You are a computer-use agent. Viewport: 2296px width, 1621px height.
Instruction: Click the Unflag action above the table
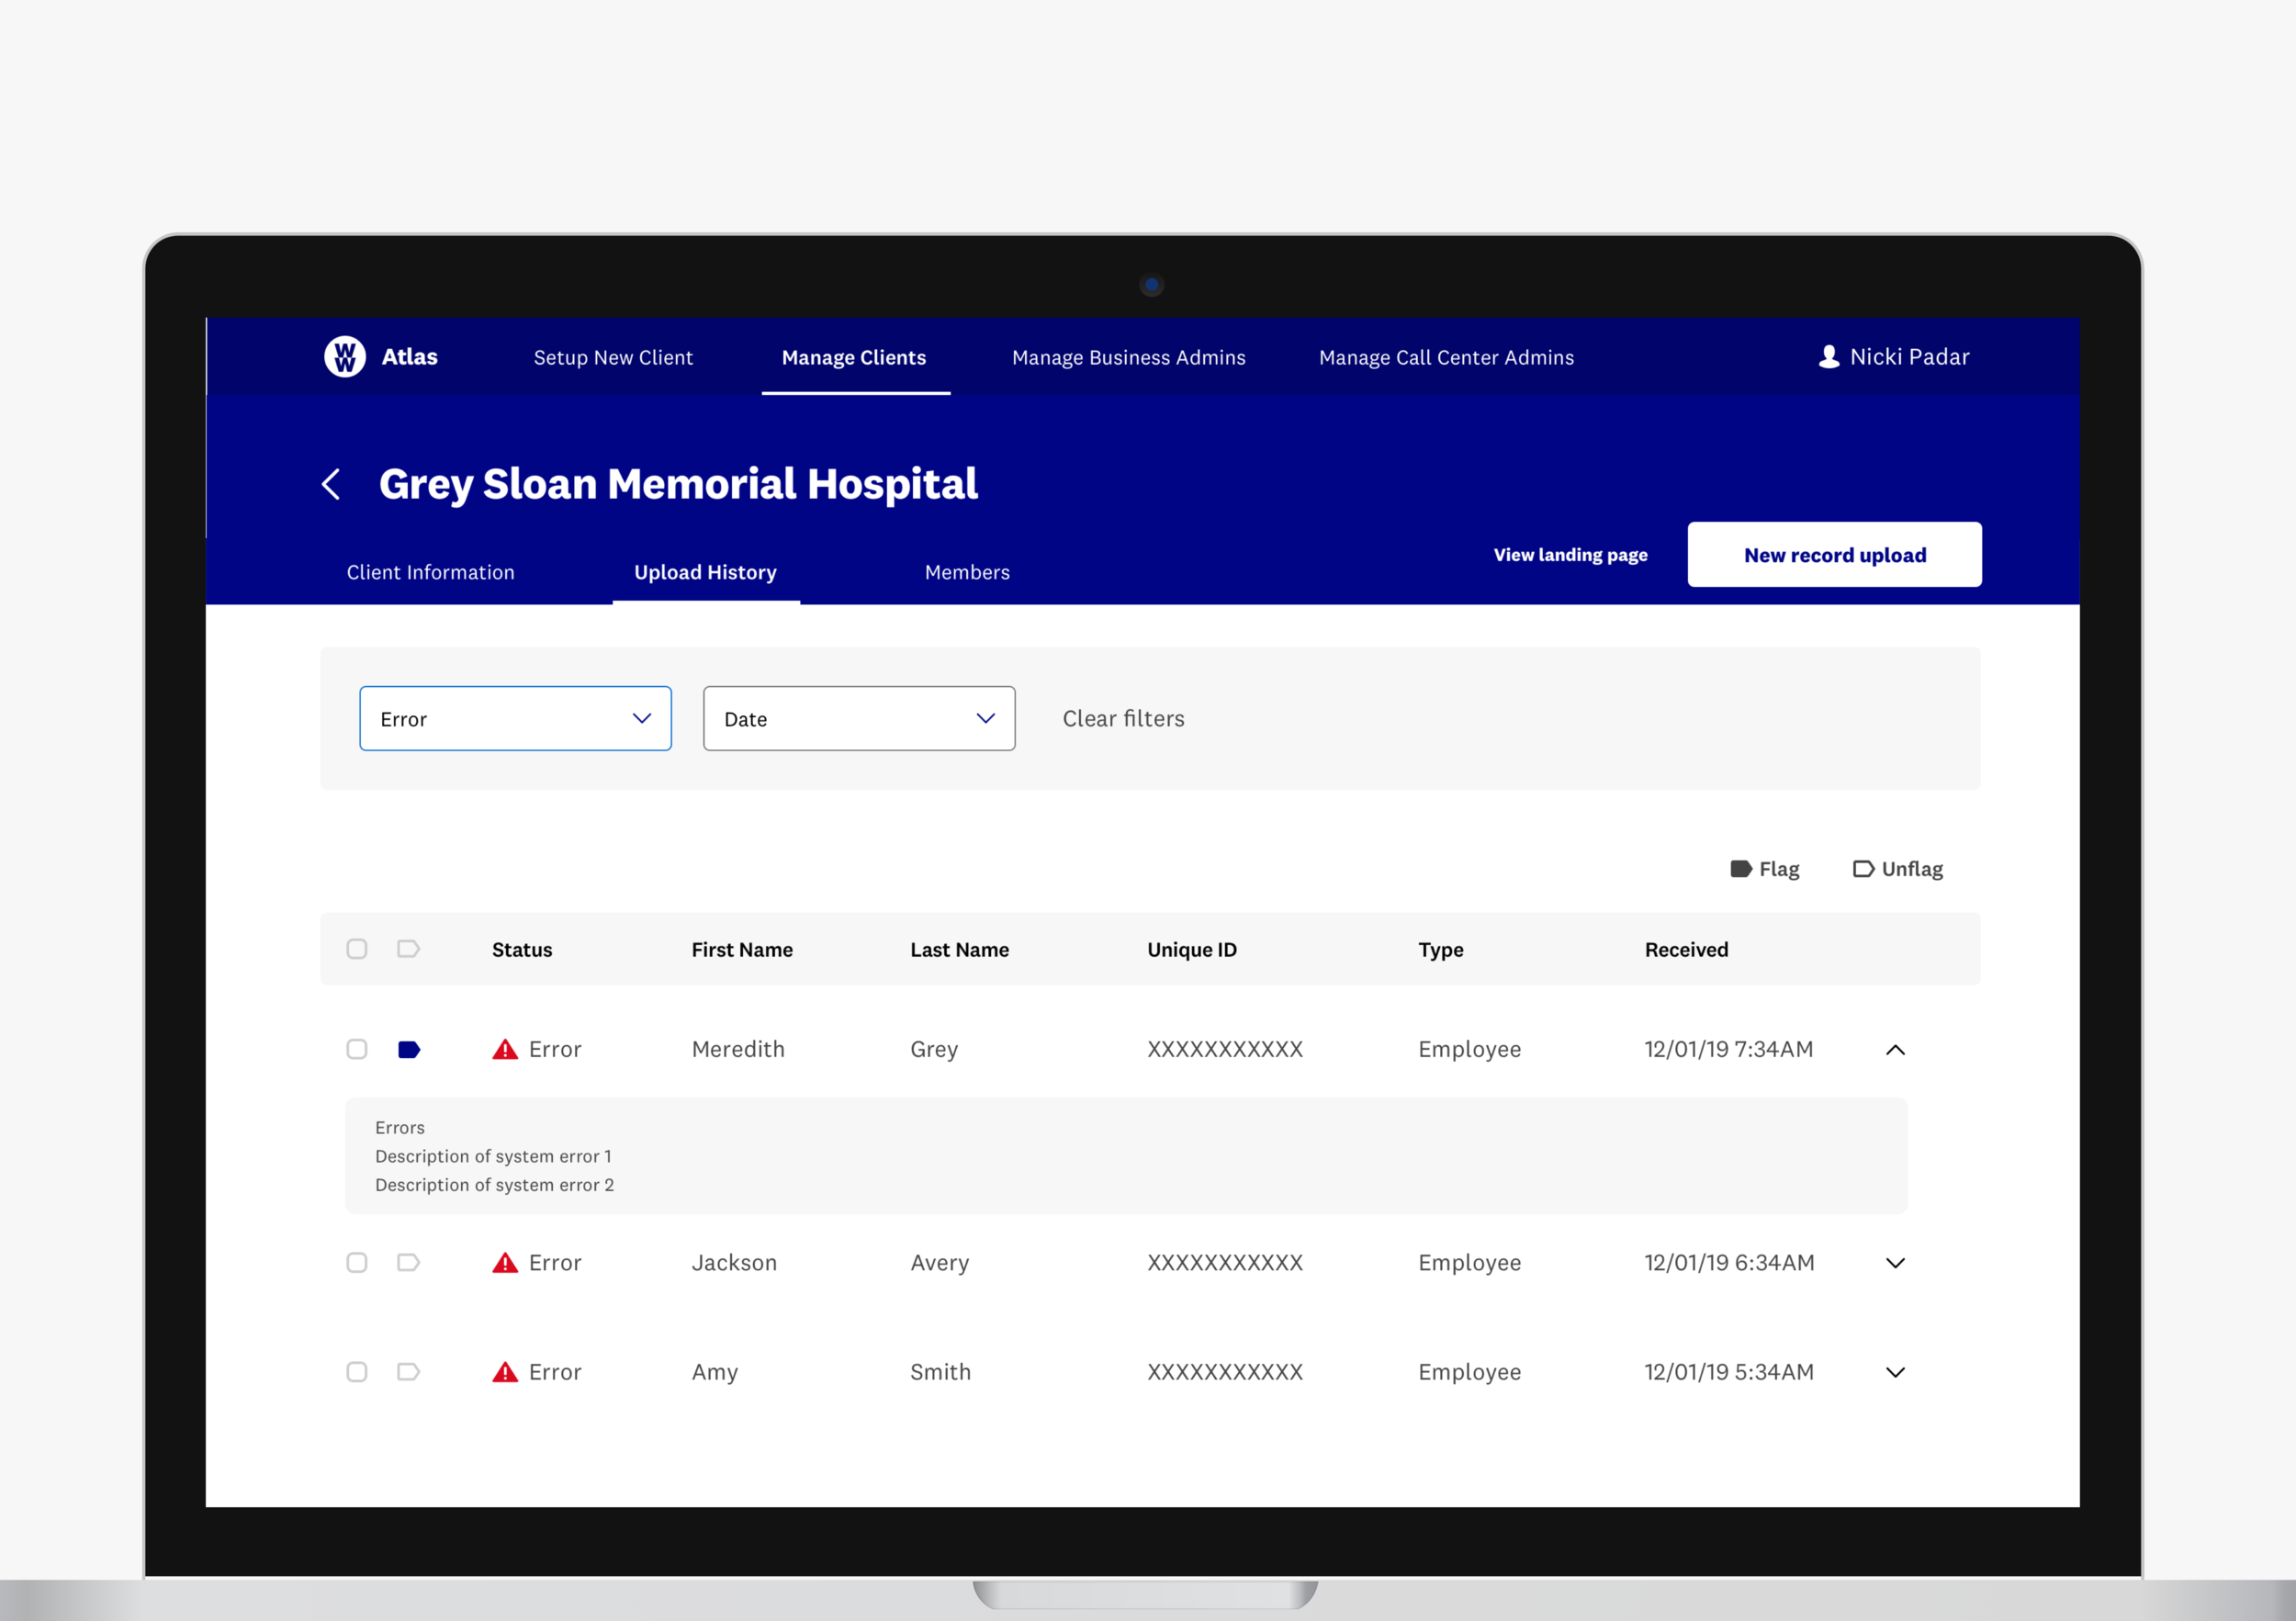1897,868
